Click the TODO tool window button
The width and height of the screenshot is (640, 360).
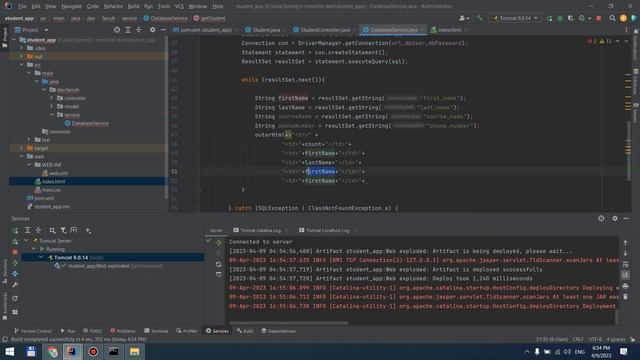coord(92,331)
